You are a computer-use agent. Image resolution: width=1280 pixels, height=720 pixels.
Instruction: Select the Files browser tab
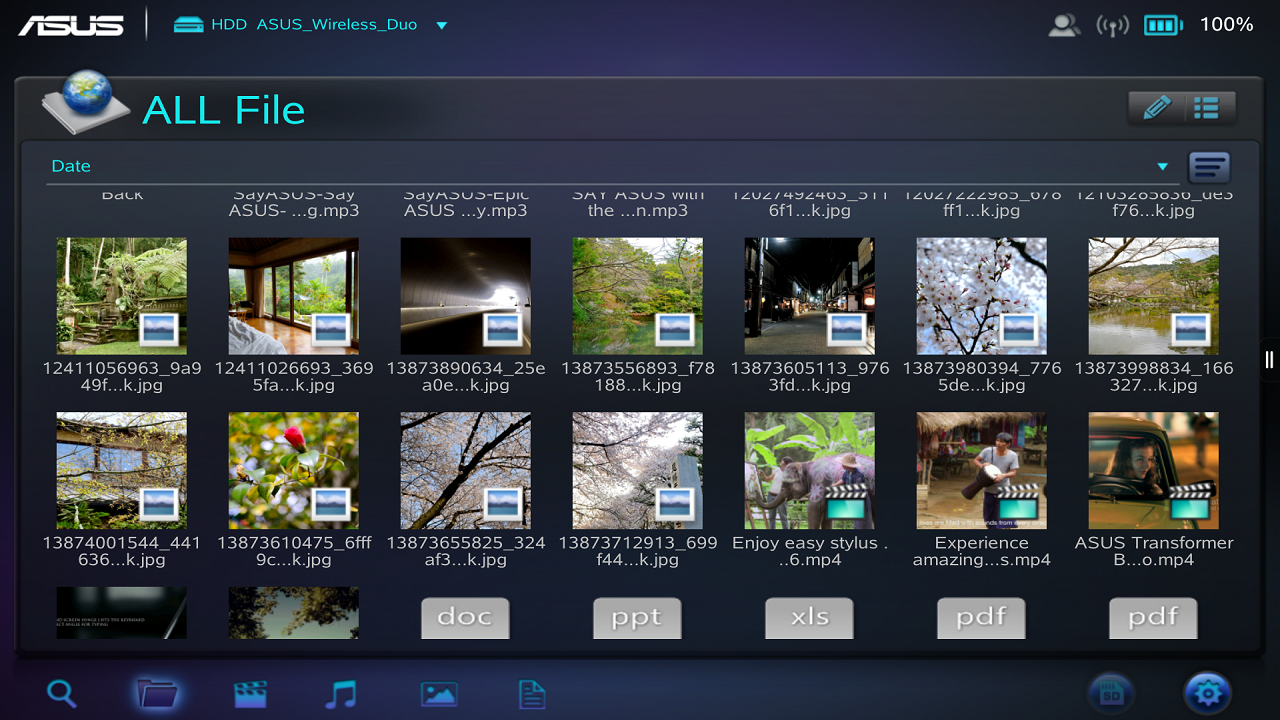[159, 692]
